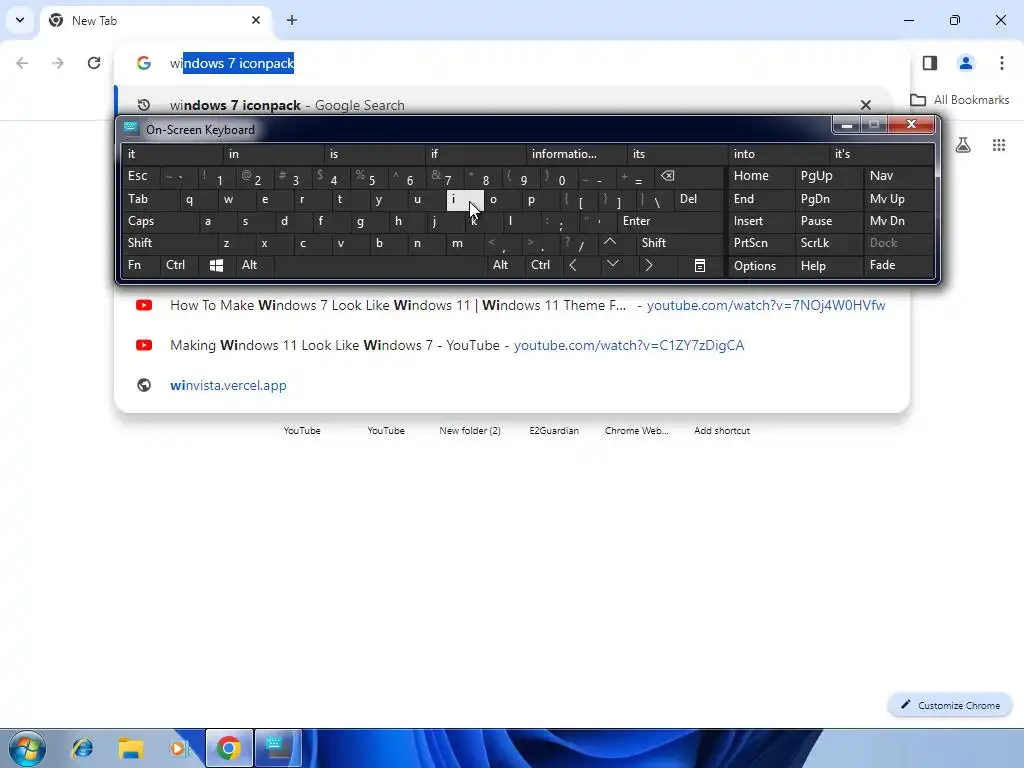Remove windows 7 iconpack suggestion
The image size is (1024, 768).
coord(865,105)
